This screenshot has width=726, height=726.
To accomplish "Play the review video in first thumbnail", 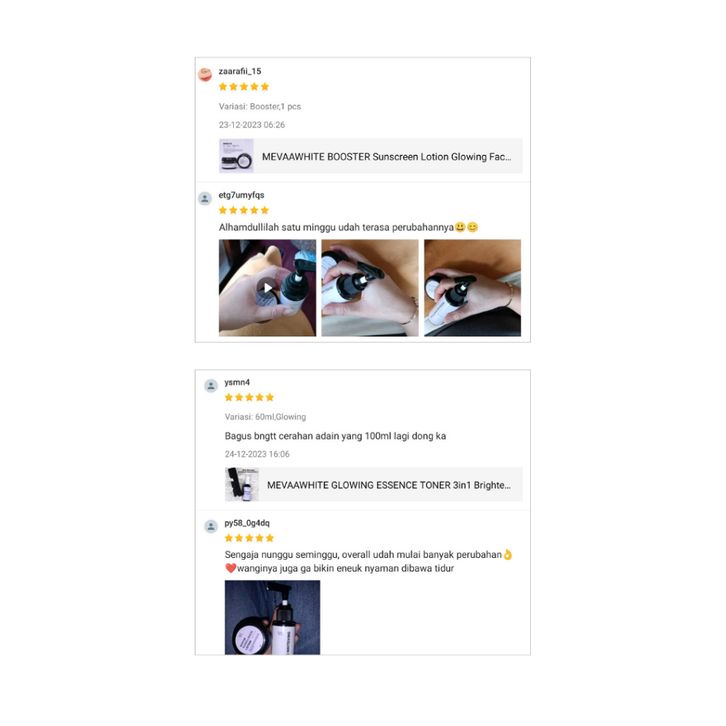I will coord(267,288).
